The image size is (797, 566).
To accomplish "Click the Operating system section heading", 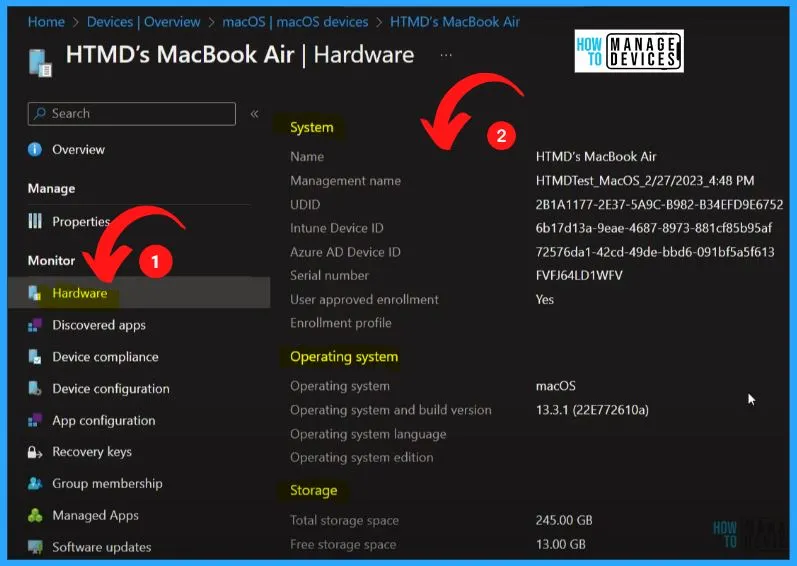I will point(344,357).
